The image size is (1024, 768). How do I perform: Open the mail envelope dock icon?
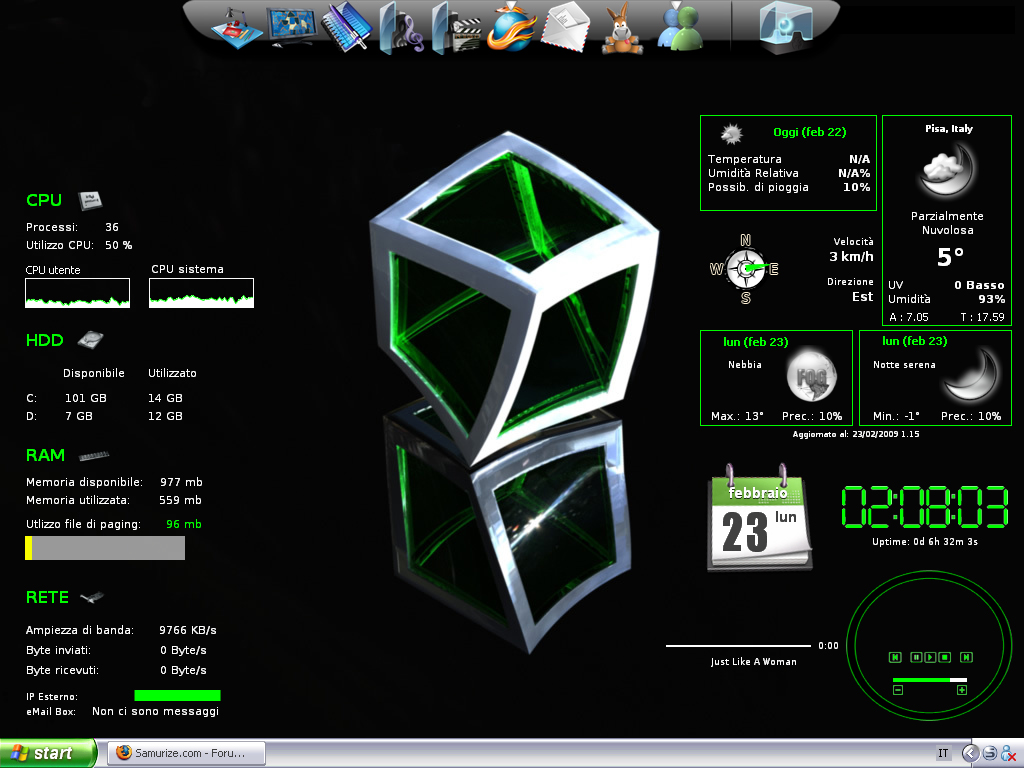565,27
